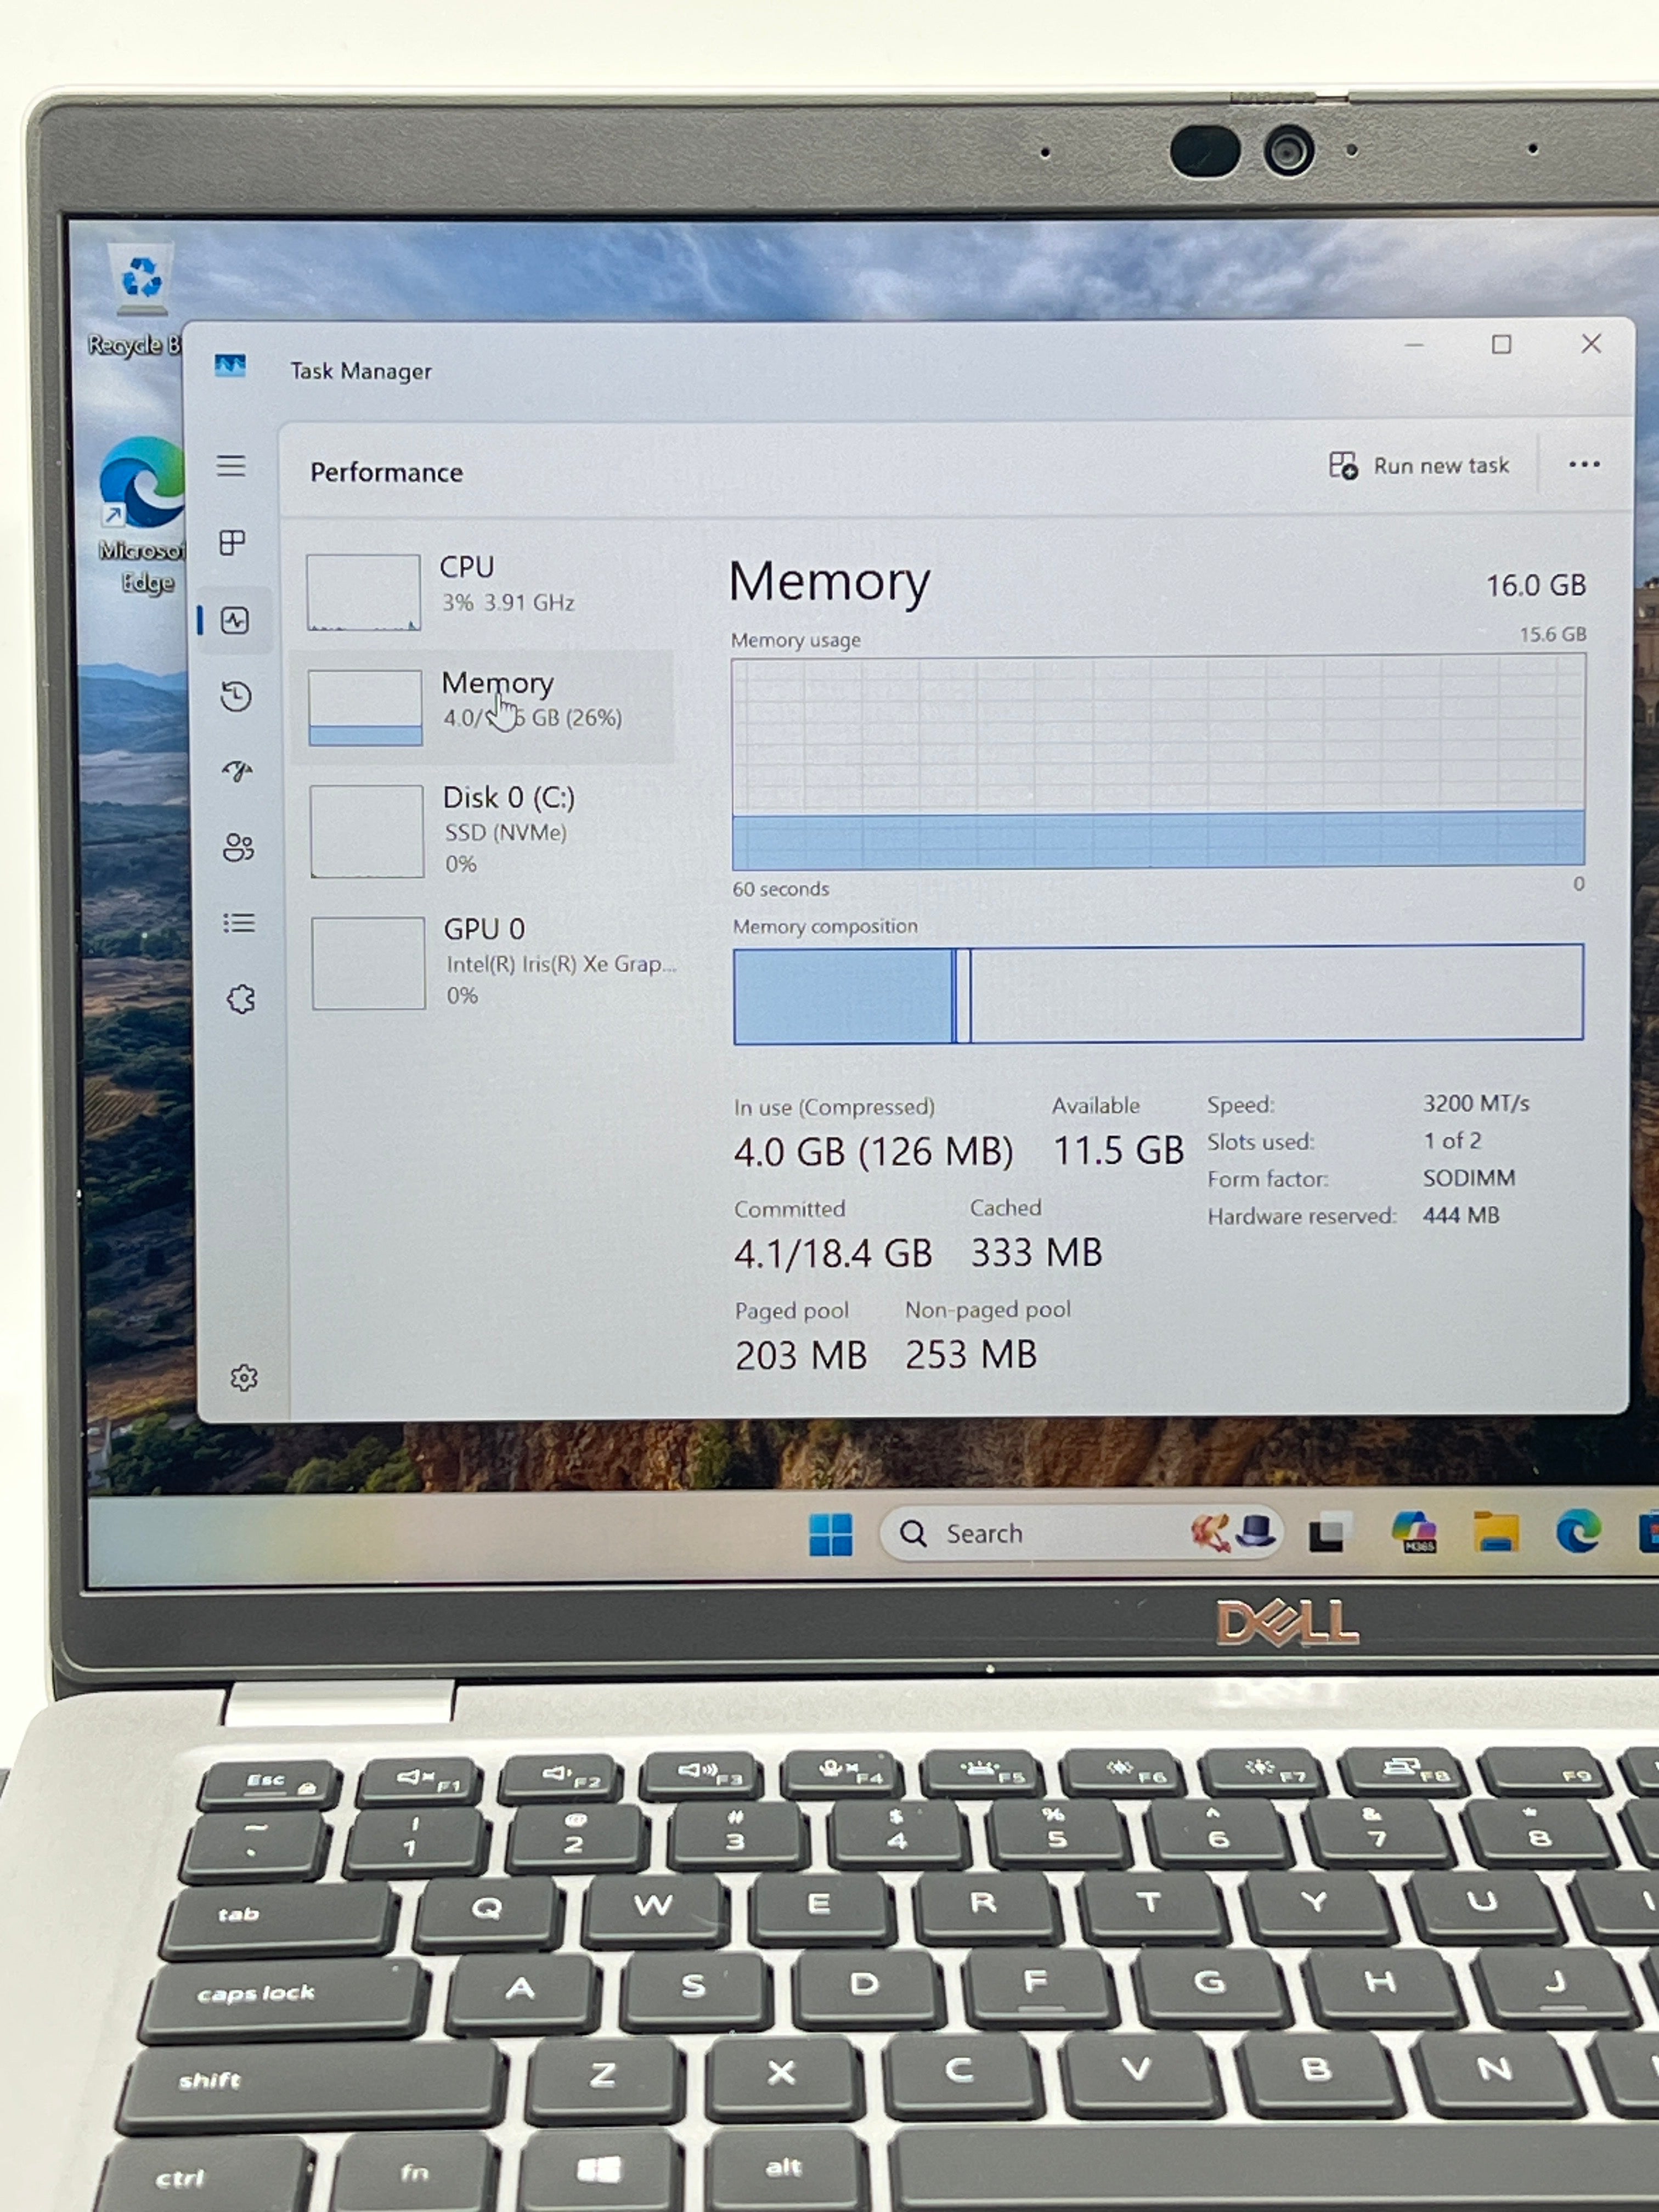Open File Explorer from the taskbar
Image resolution: width=1659 pixels, height=2212 pixels.
click(1496, 1532)
